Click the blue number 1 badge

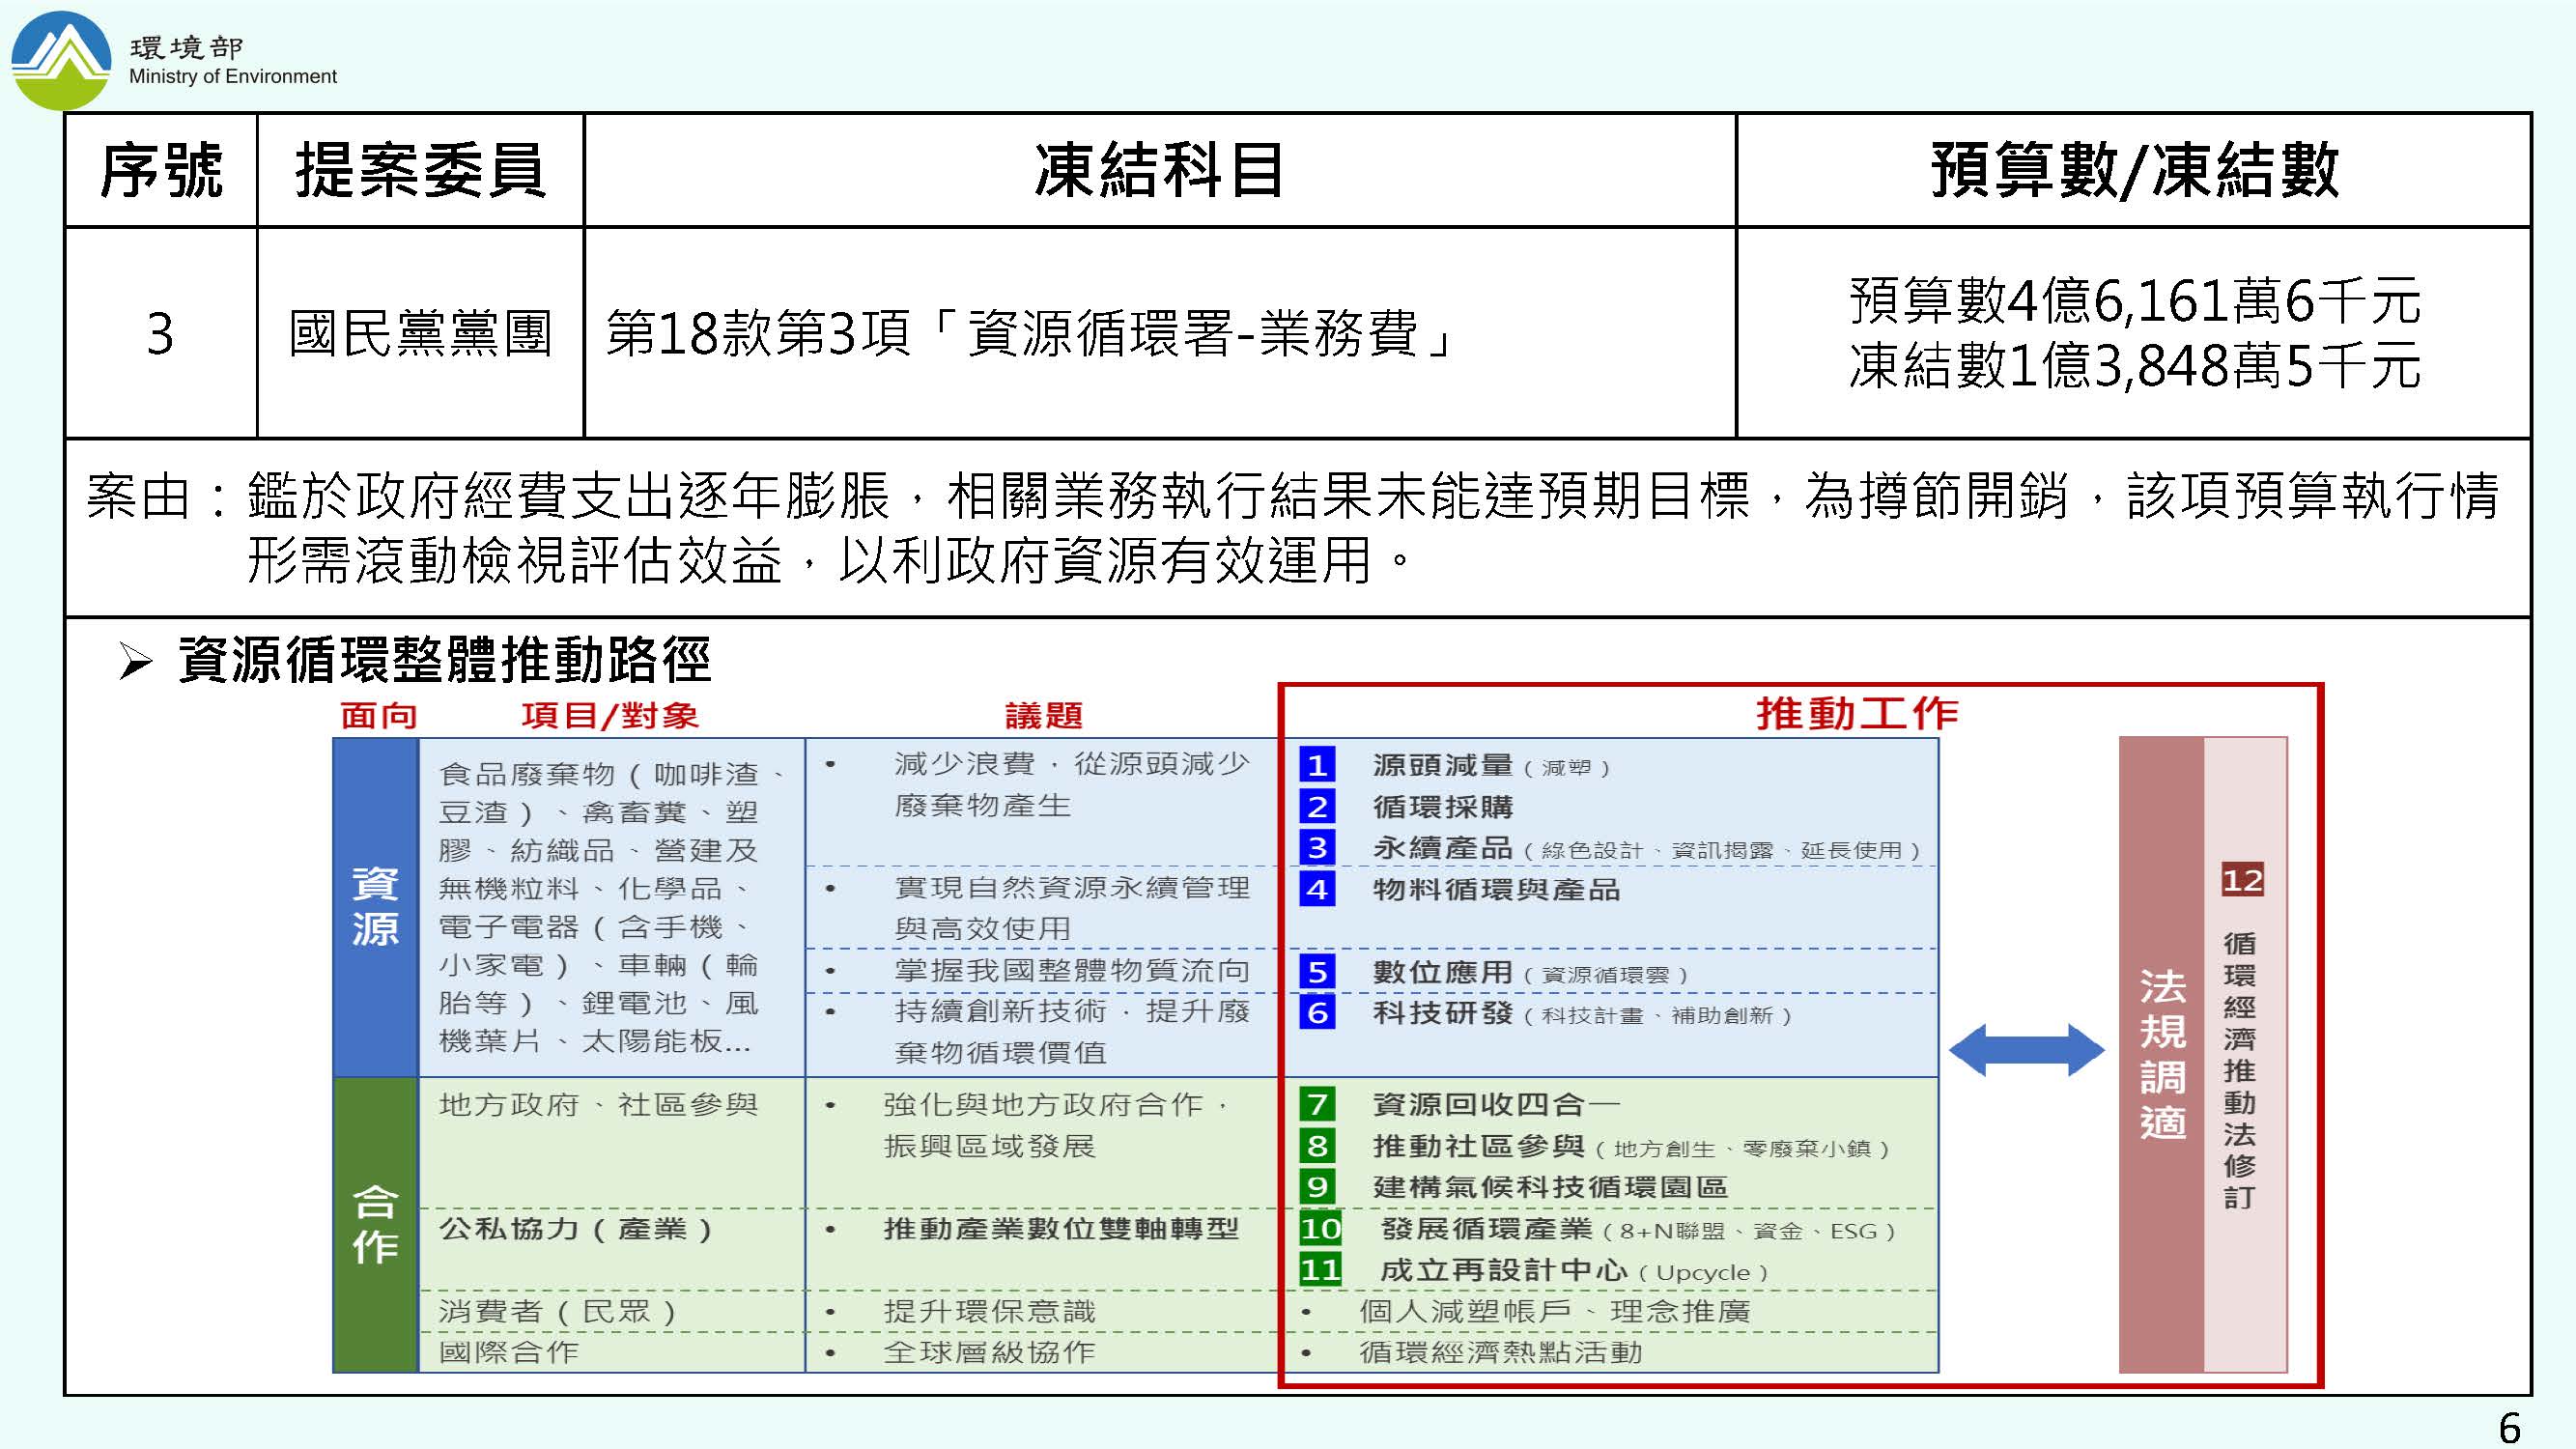coord(1317,765)
